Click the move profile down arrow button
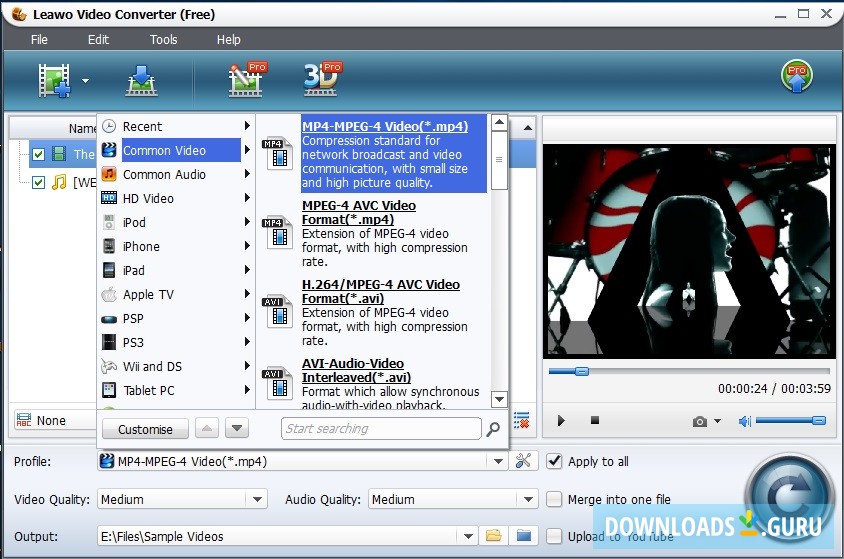The image size is (844, 559). tap(237, 429)
